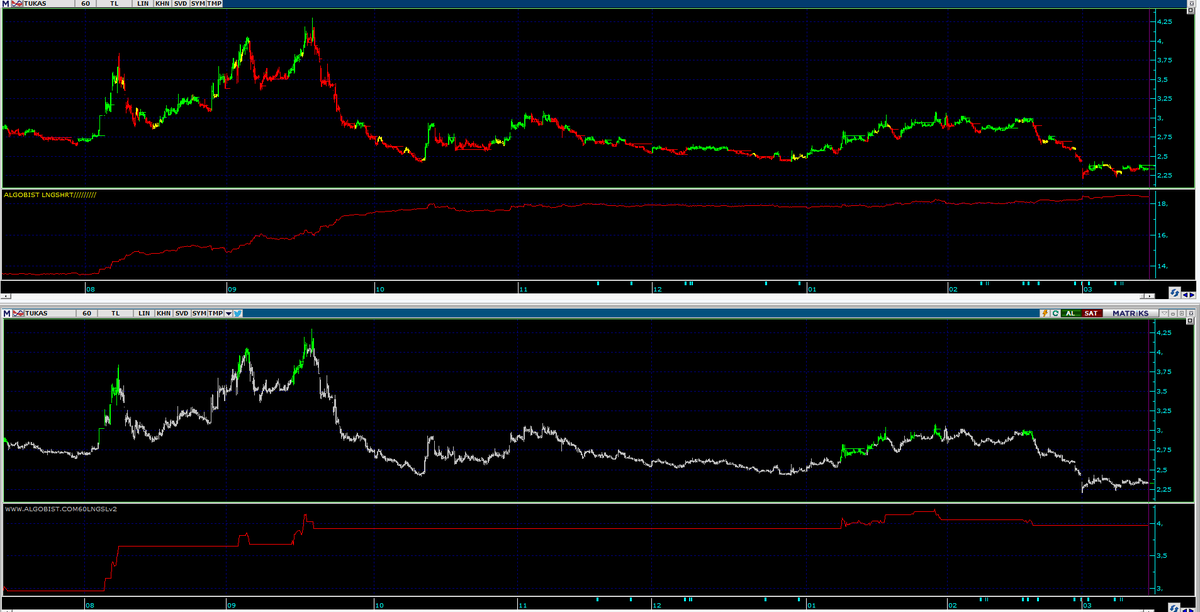The height and width of the screenshot is (612, 1200).
Task: Open the TL currency selector in the lower chart
Action: coord(115,313)
